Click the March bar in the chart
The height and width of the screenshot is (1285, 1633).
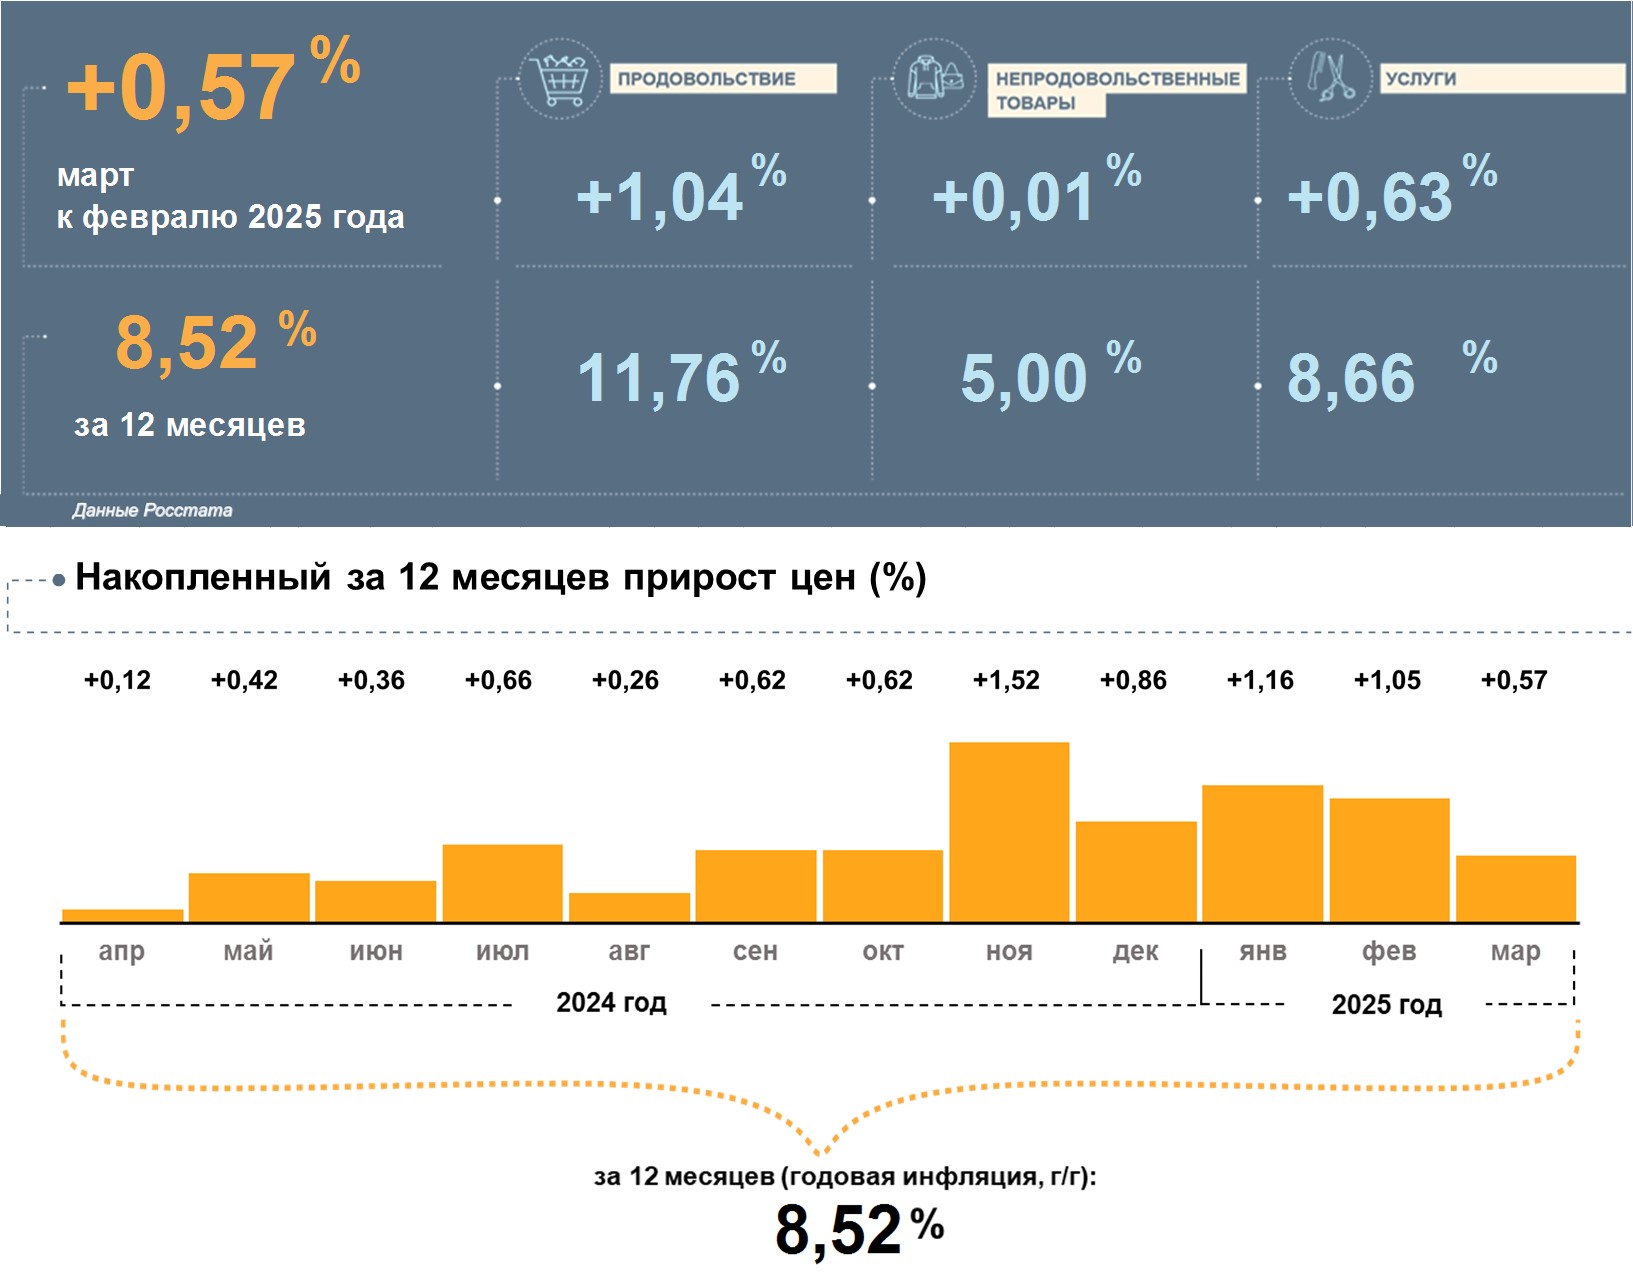point(1516,888)
